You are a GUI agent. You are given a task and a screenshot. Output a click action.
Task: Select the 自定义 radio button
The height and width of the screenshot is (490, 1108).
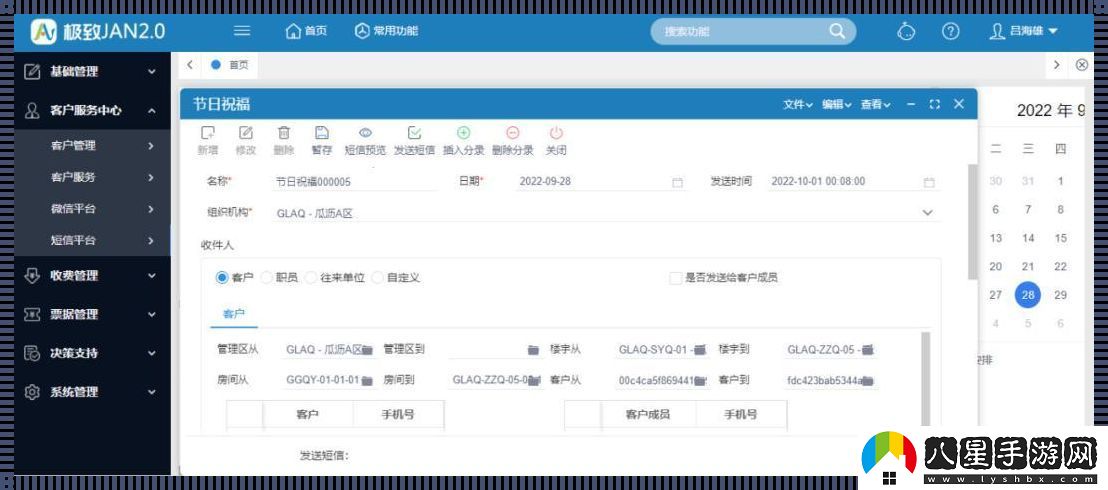pos(377,278)
